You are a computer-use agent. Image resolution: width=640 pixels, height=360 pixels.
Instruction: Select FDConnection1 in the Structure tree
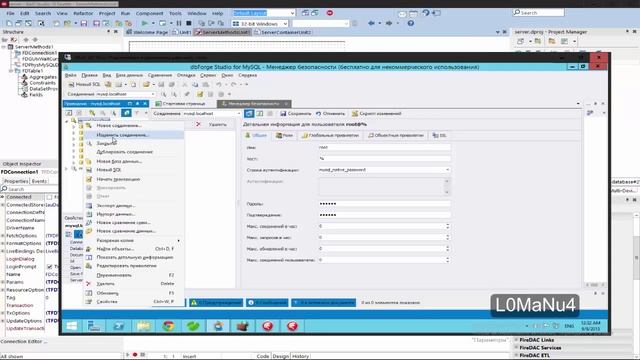[x=39, y=53]
